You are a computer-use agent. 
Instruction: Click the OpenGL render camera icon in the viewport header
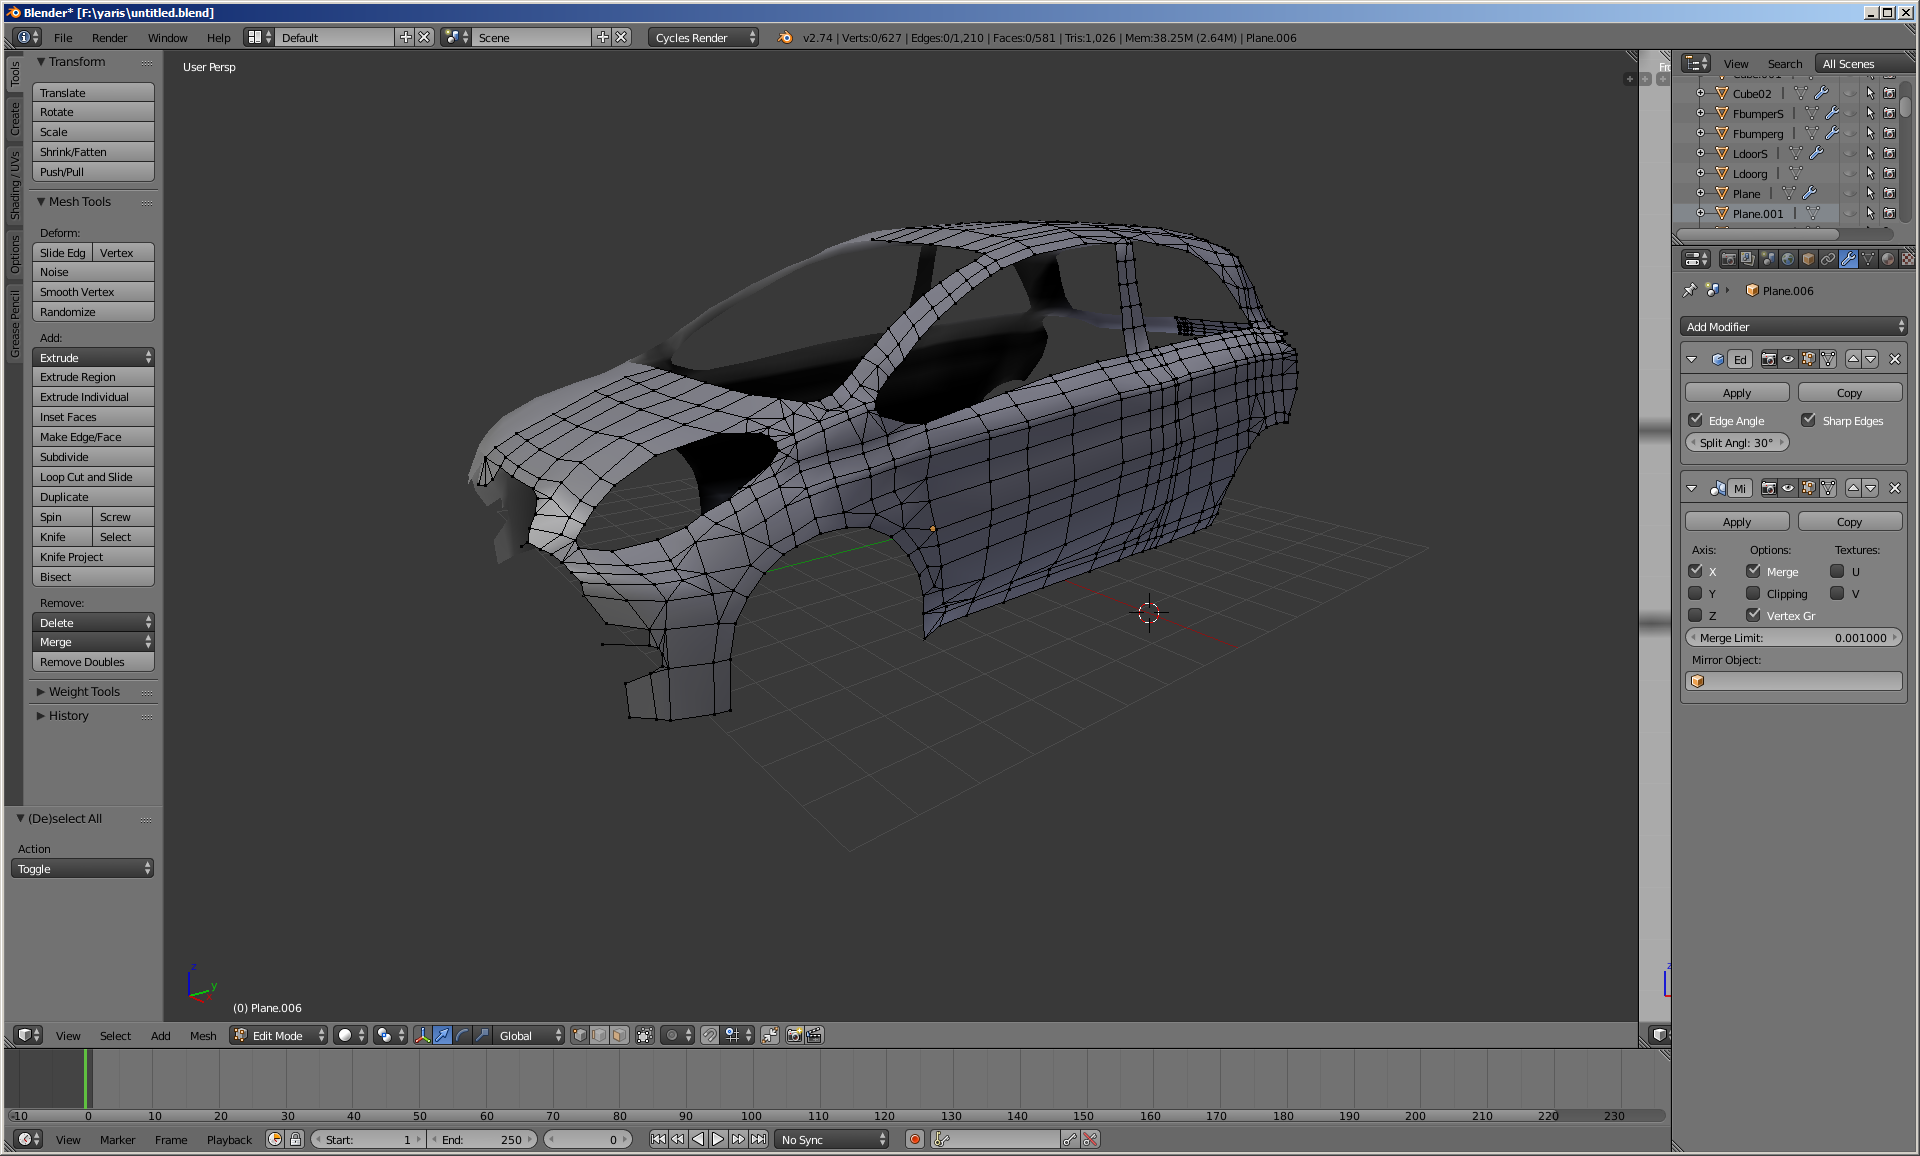795,1035
